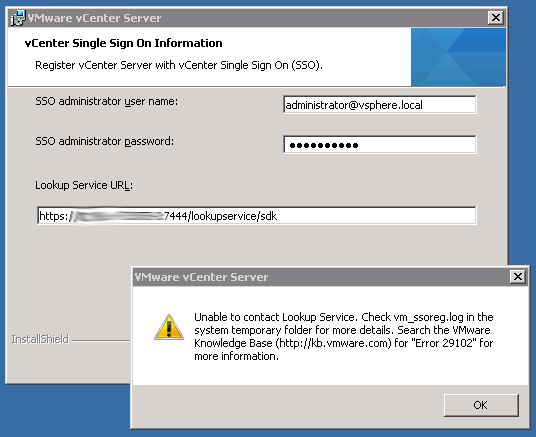This screenshot has width=536, height=437.
Task: Click the Lookup Service URL label
Action: [84, 185]
